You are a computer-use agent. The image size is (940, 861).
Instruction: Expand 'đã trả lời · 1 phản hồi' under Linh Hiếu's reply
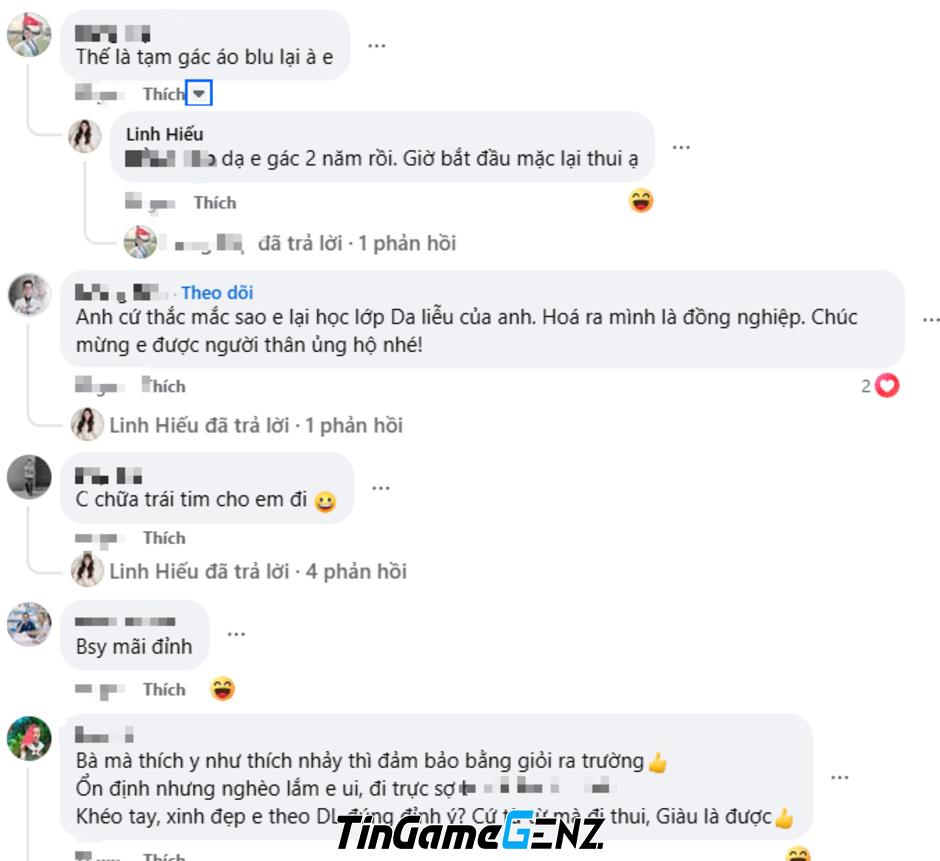(357, 243)
